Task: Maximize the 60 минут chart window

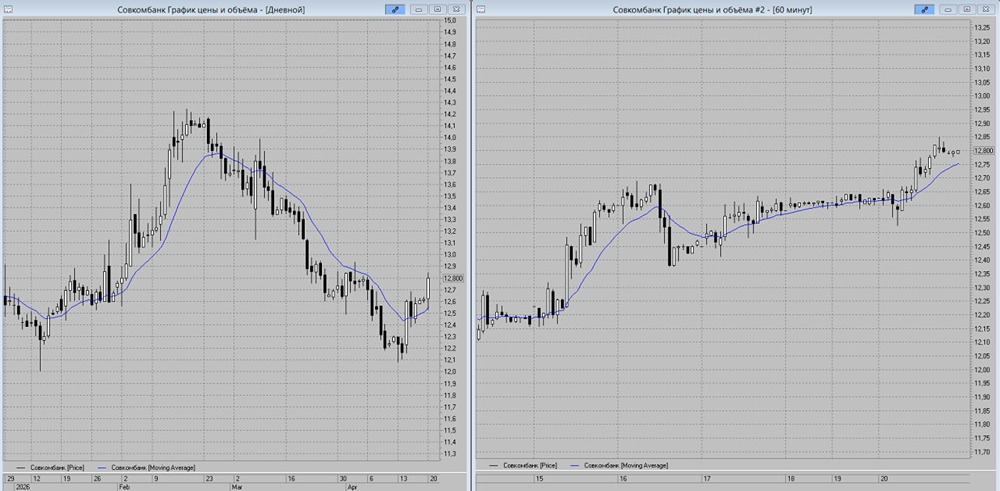Action: pos(967,10)
